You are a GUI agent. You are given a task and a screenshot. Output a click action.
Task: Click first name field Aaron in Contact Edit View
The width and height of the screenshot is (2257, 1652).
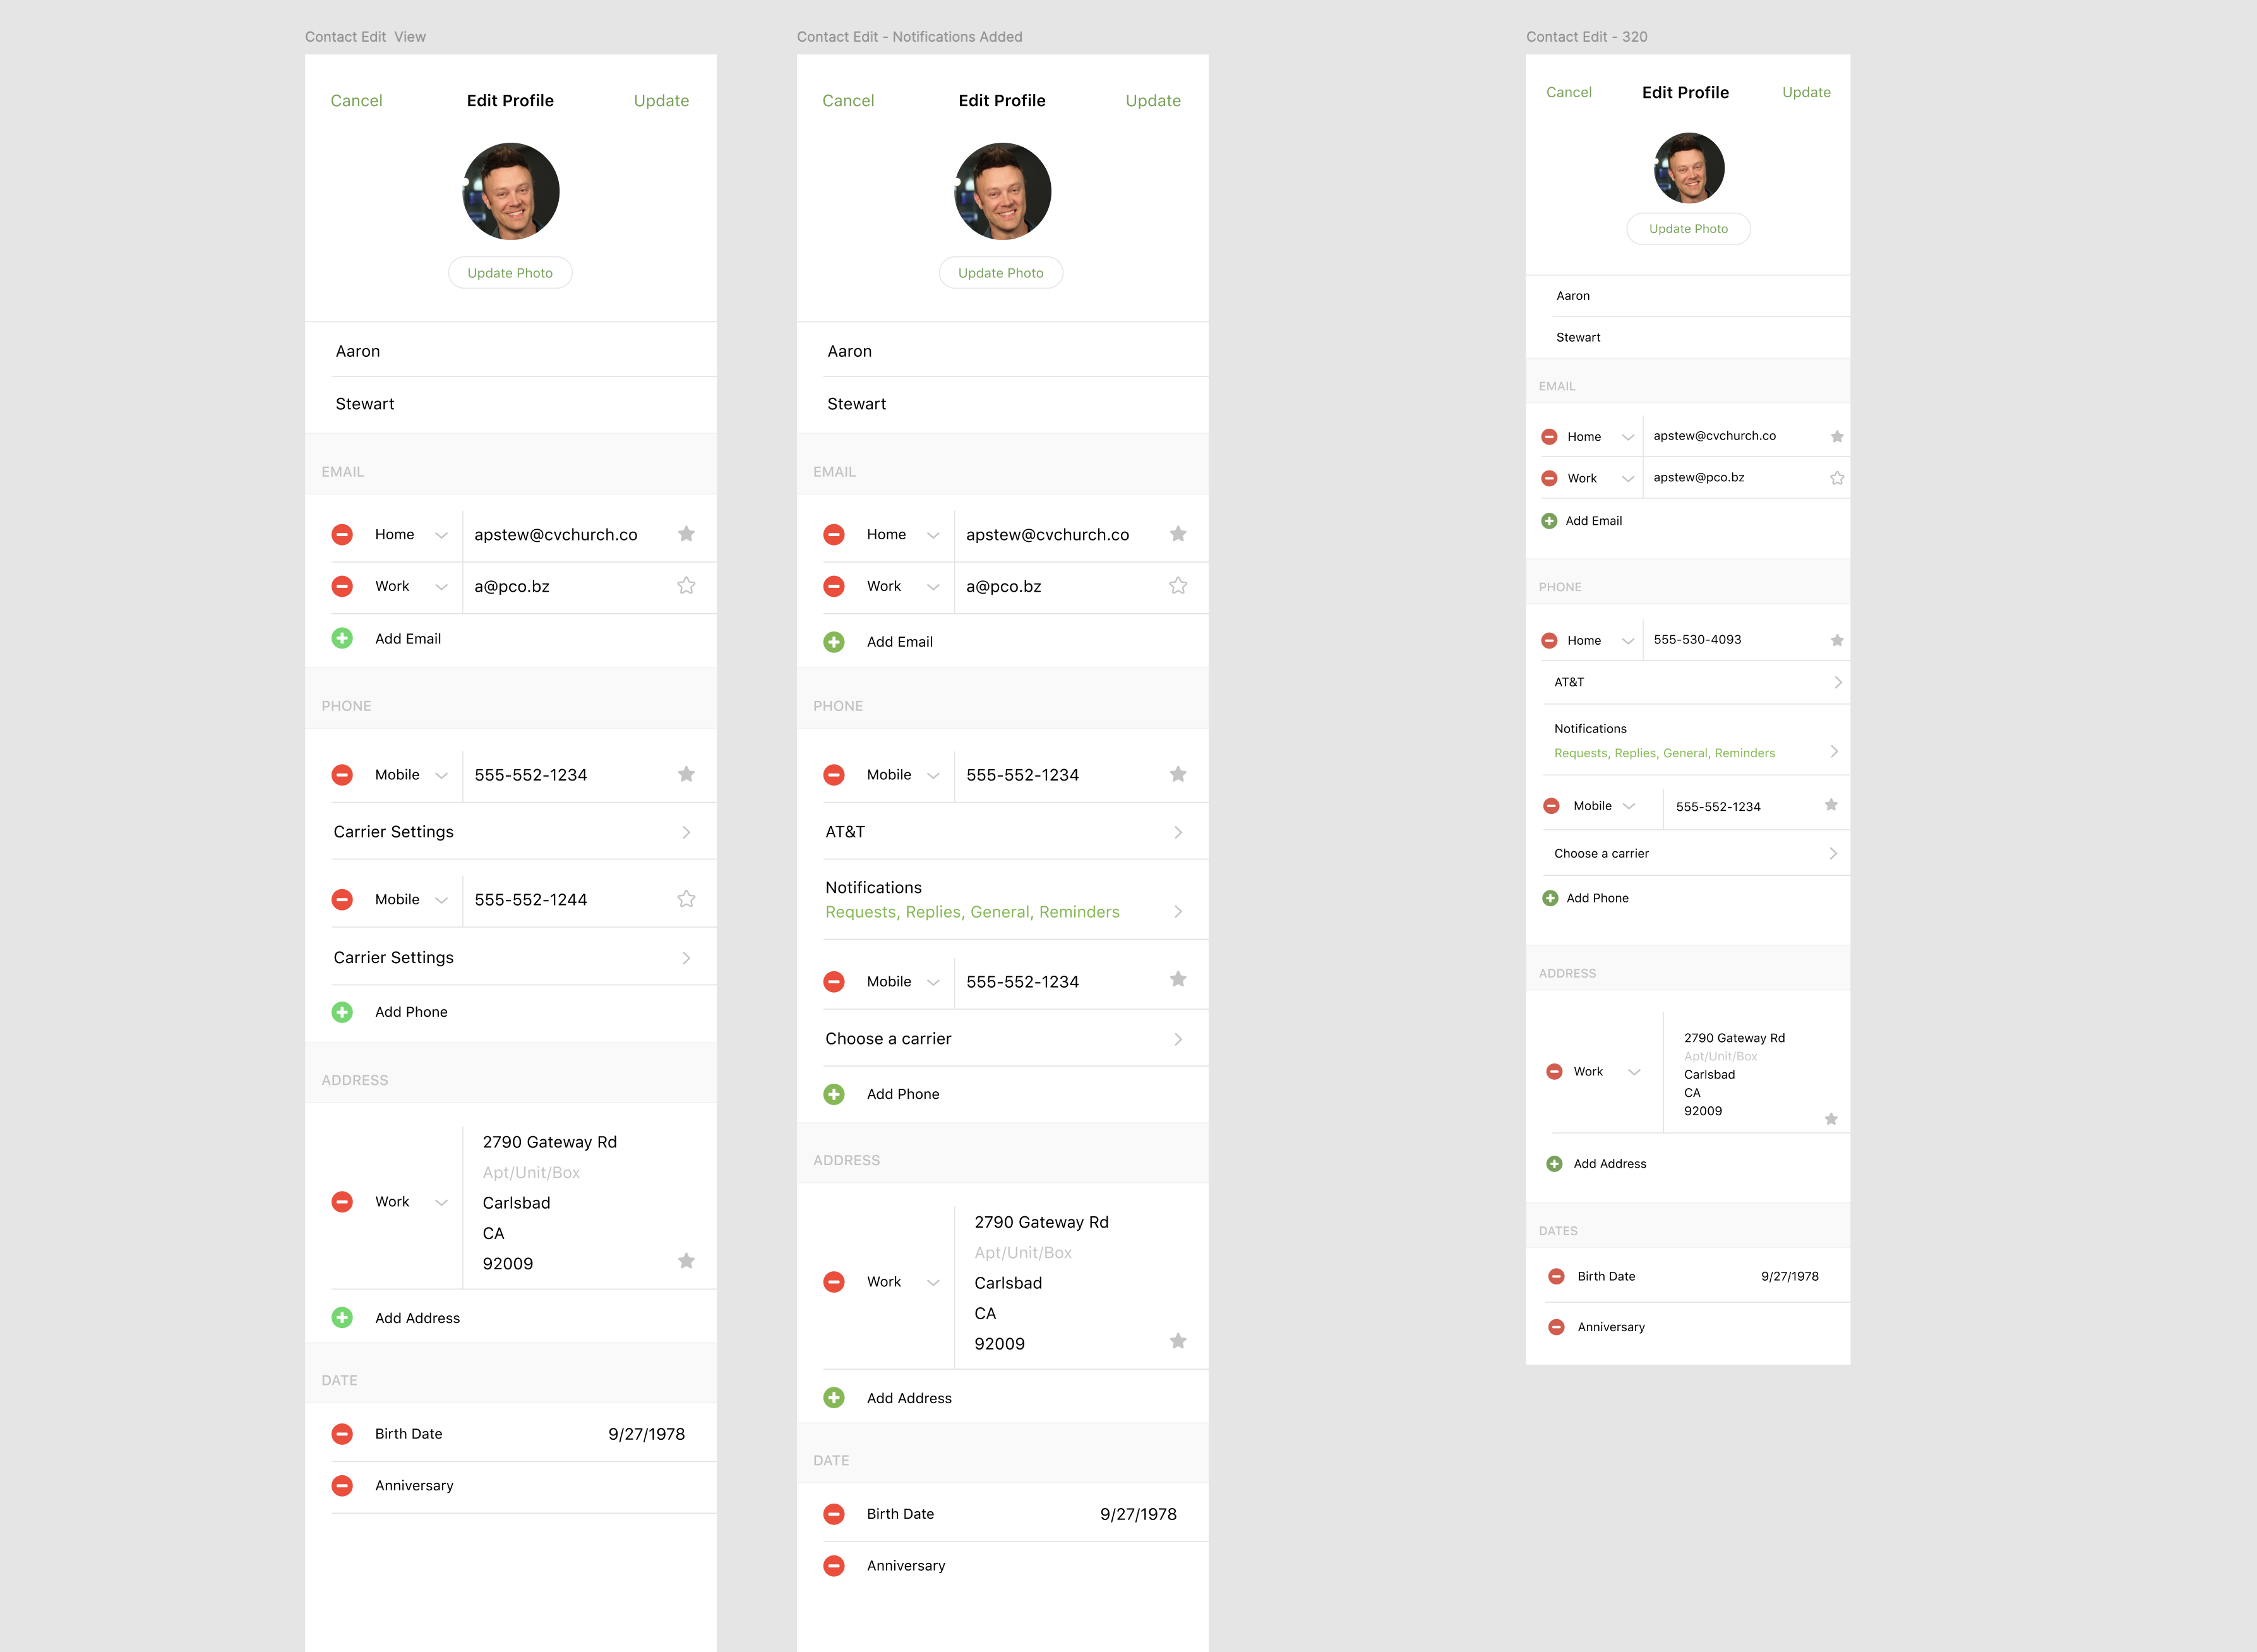(x=524, y=351)
